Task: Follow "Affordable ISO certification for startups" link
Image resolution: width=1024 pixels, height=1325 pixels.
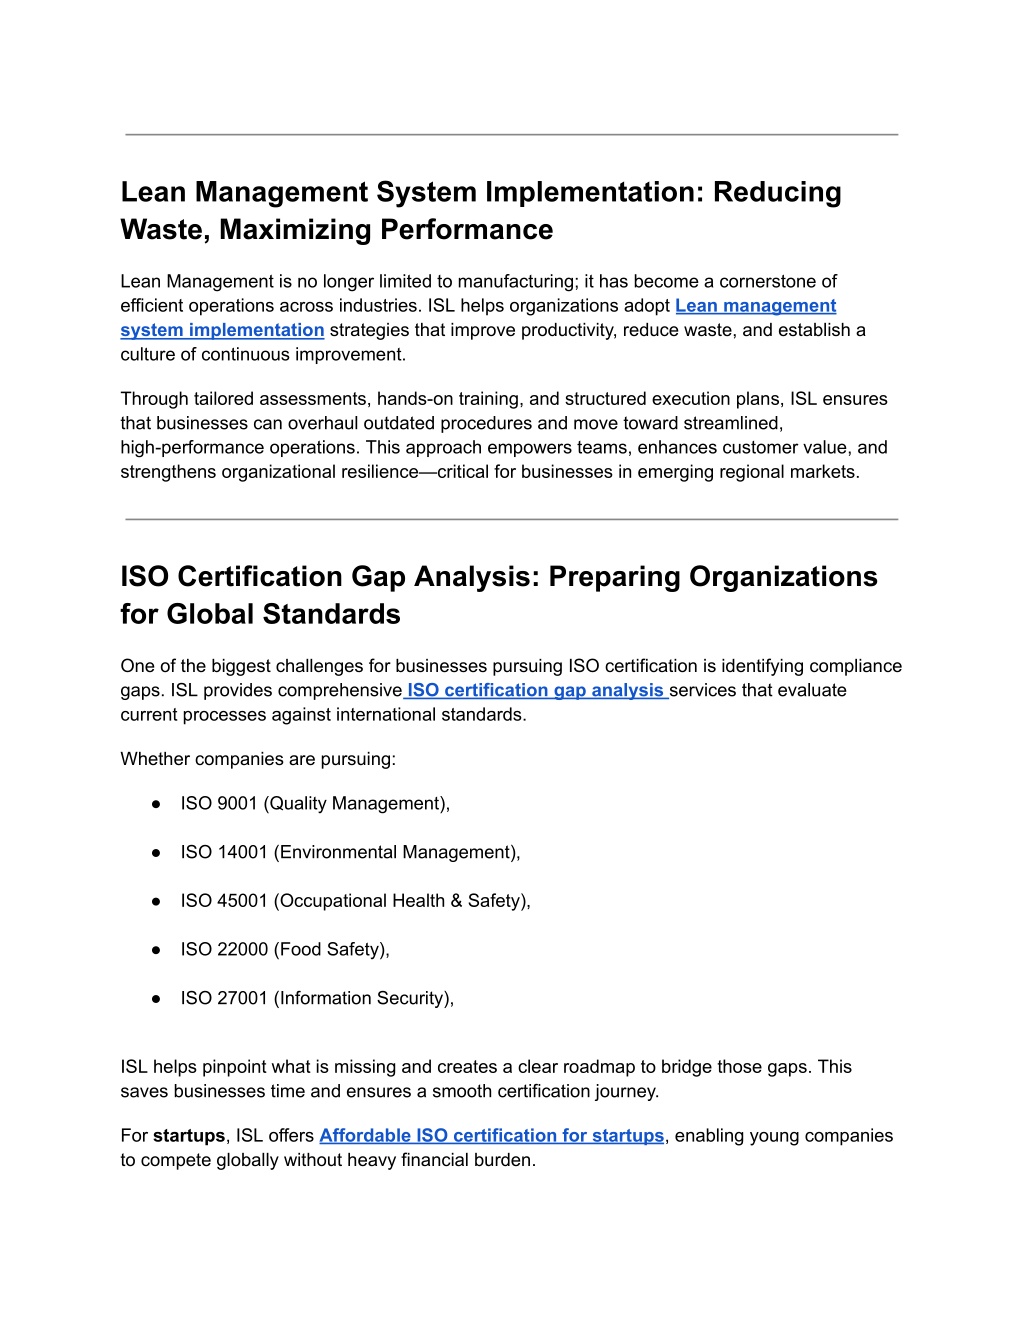Action: pyautogui.click(x=491, y=1136)
